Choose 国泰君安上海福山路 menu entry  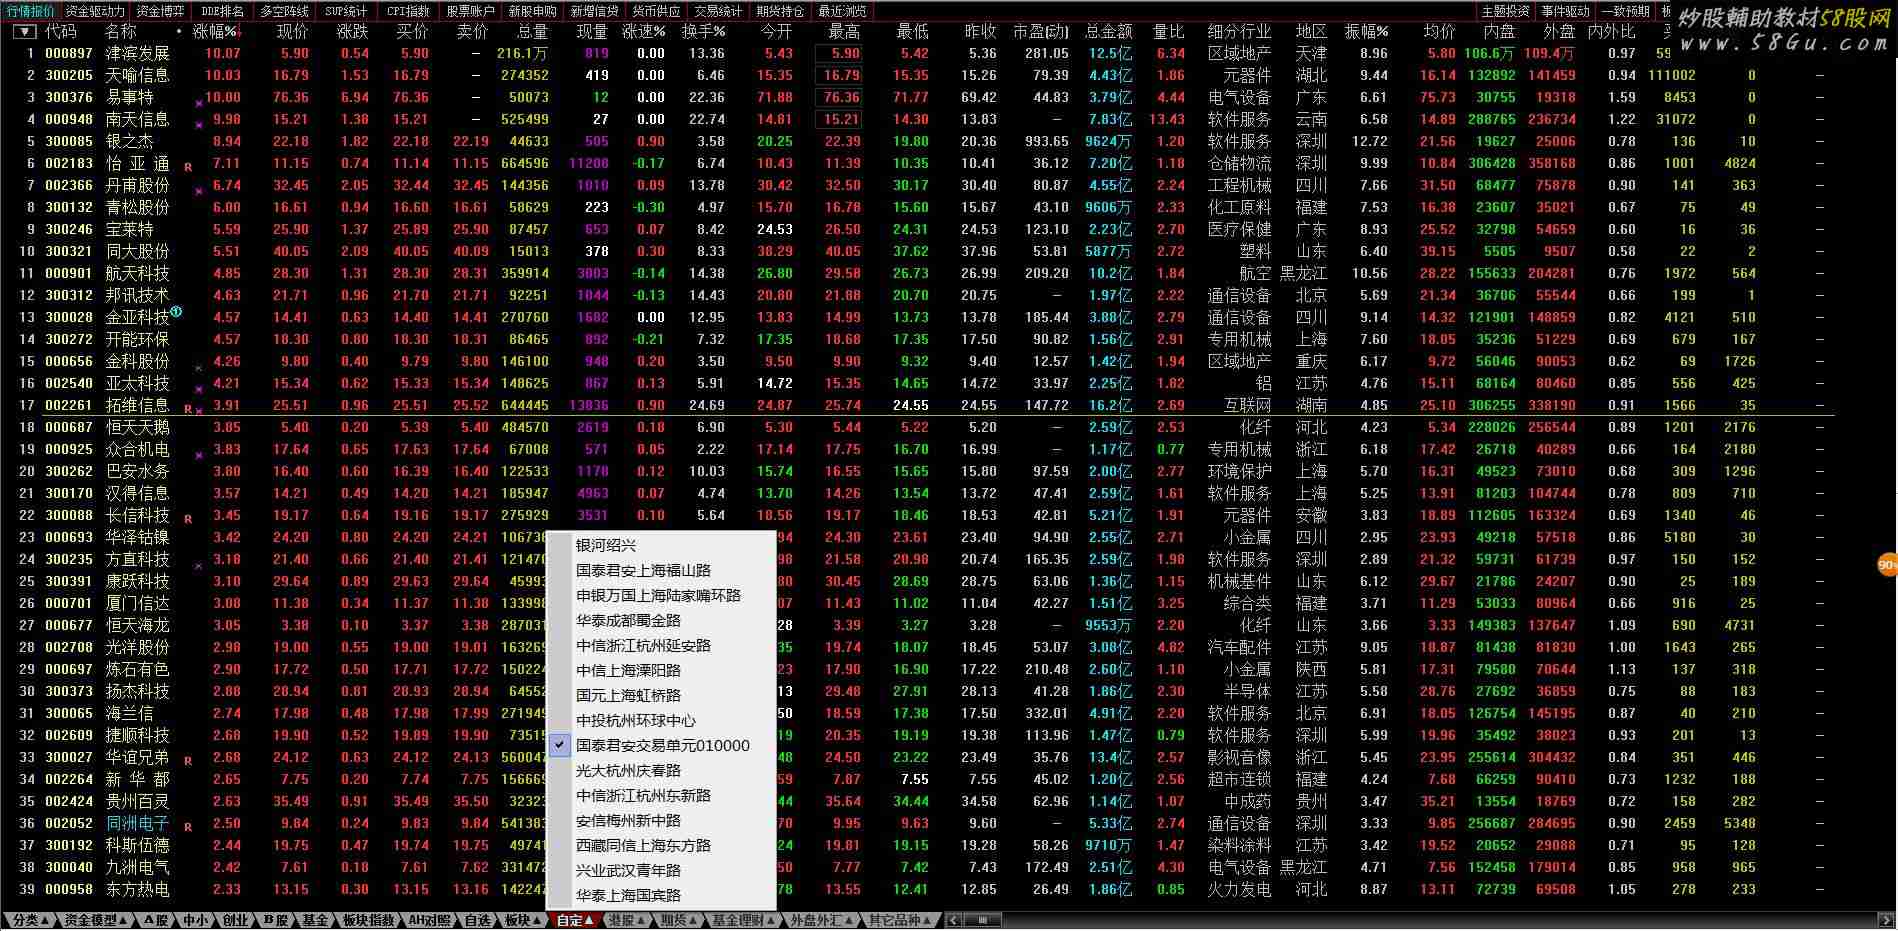(661, 570)
